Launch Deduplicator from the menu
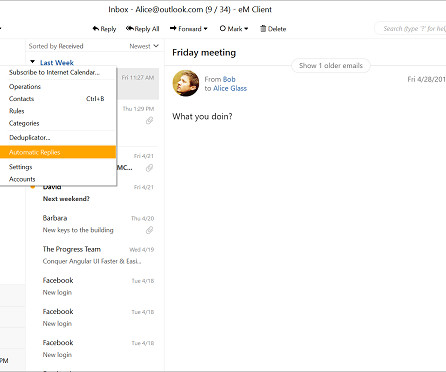The image size is (446, 372). 58,137
